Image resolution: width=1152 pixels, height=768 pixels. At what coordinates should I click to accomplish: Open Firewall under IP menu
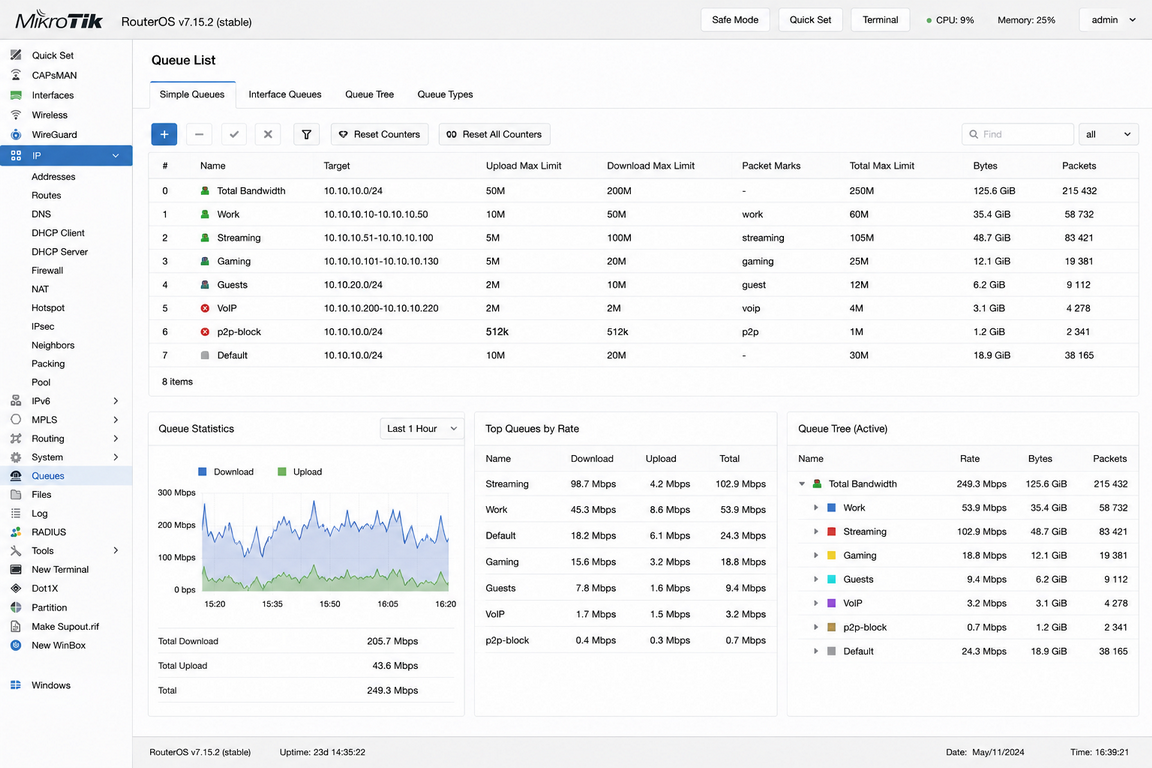pos(47,270)
